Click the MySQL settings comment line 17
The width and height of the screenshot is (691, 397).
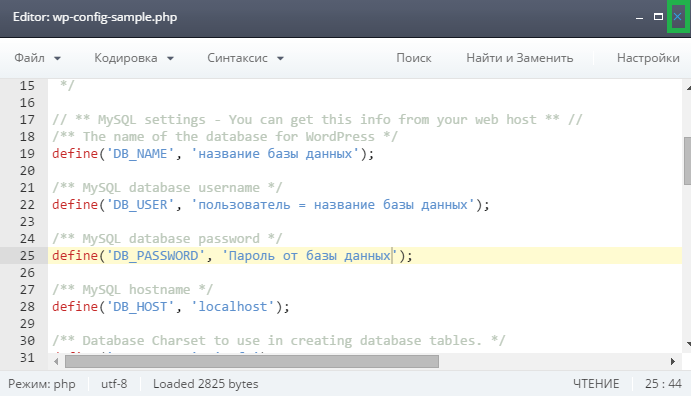coord(317,120)
